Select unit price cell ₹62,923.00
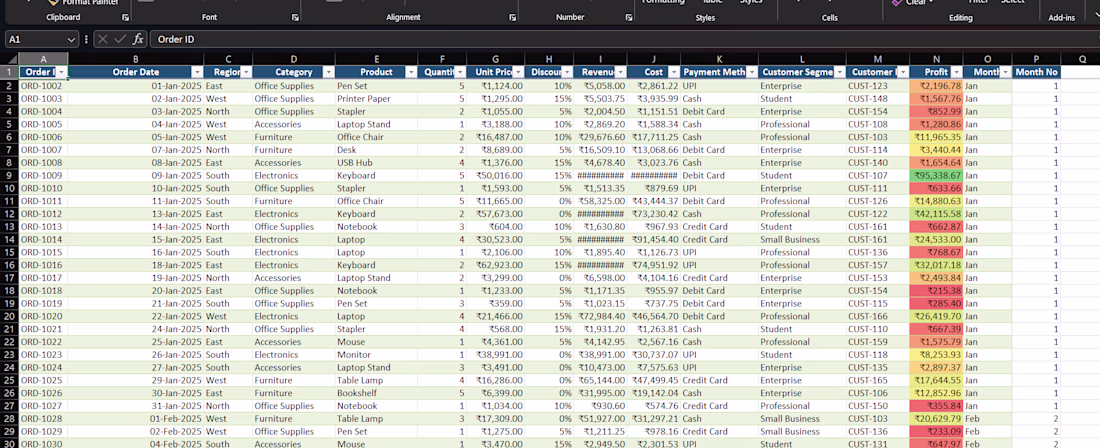 point(496,265)
